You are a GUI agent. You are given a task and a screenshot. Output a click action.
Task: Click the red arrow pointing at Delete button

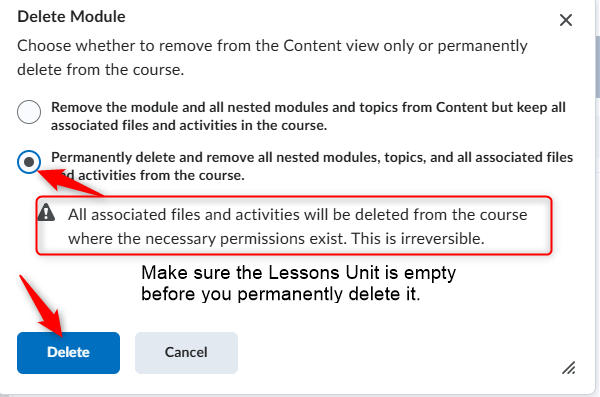(x=41, y=306)
